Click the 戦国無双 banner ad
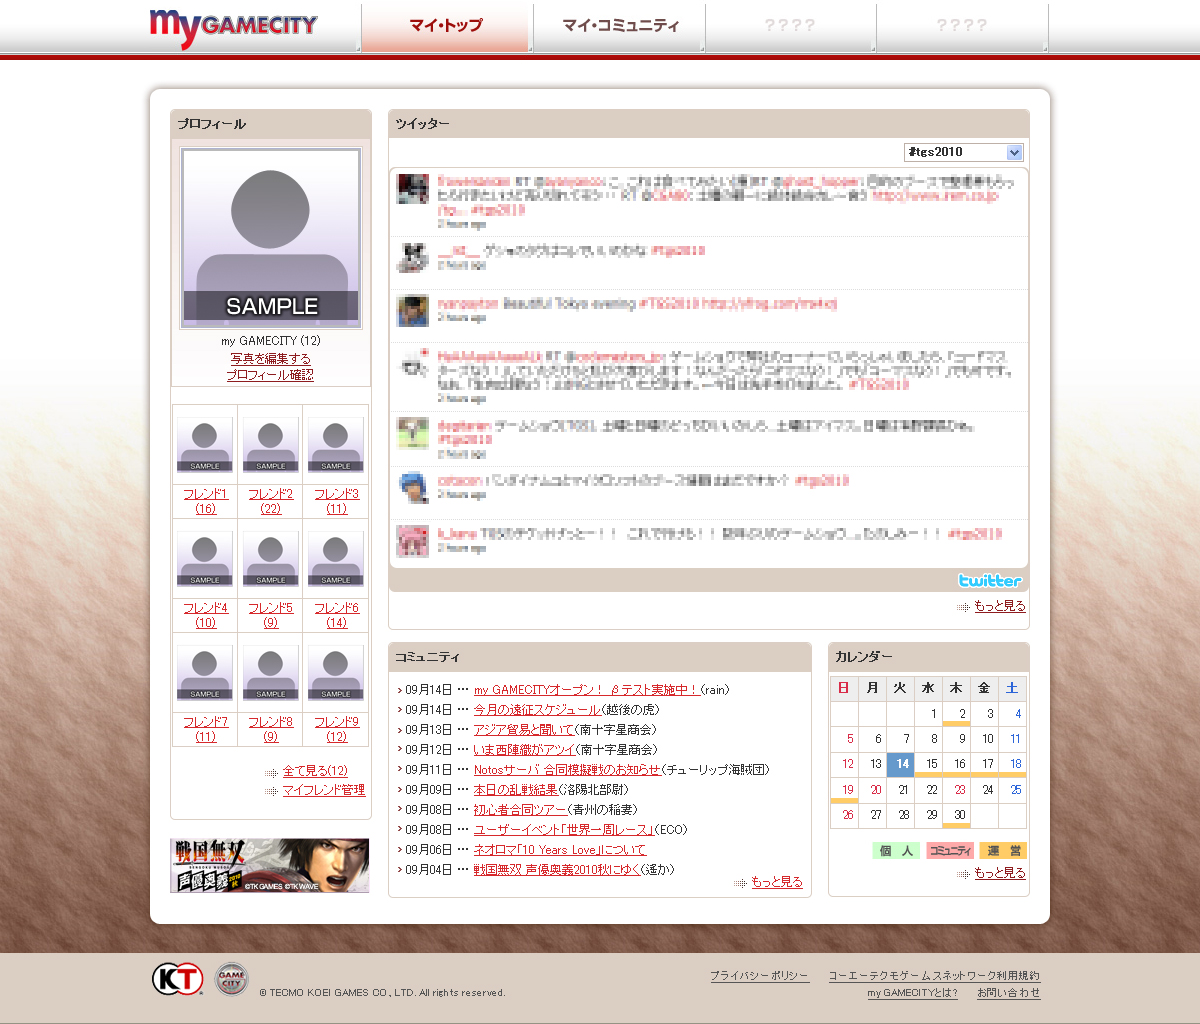Image resolution: width=1200 pixels, height=1024 pixels. pos(270,866)
